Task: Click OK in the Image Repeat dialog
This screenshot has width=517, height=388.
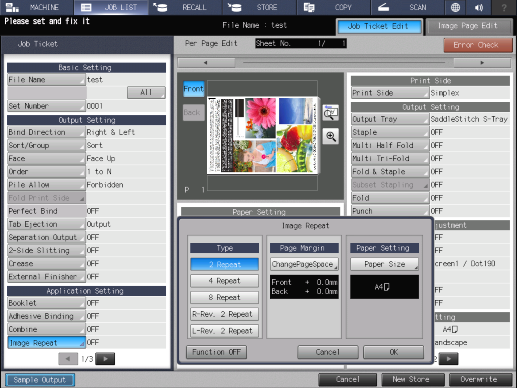Action: (394, 352)
